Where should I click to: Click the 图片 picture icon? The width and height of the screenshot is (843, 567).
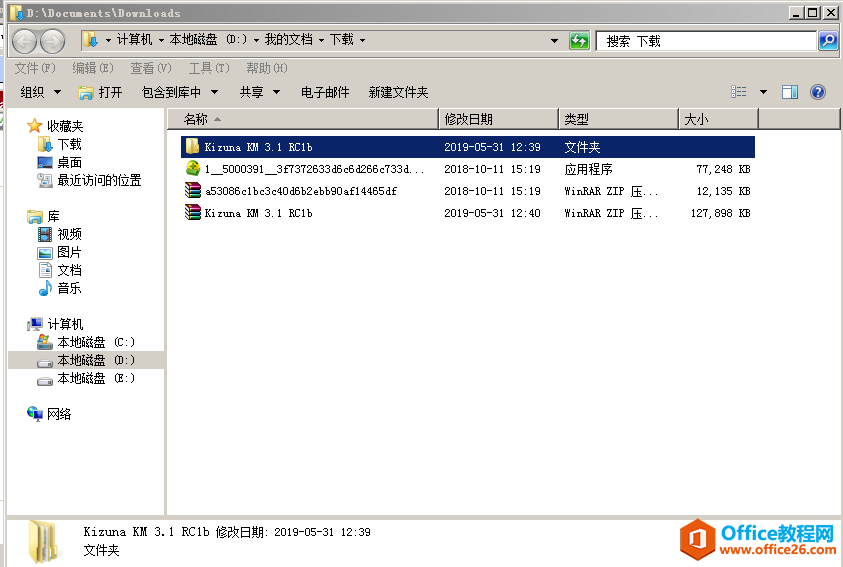[x=45, y=253]
